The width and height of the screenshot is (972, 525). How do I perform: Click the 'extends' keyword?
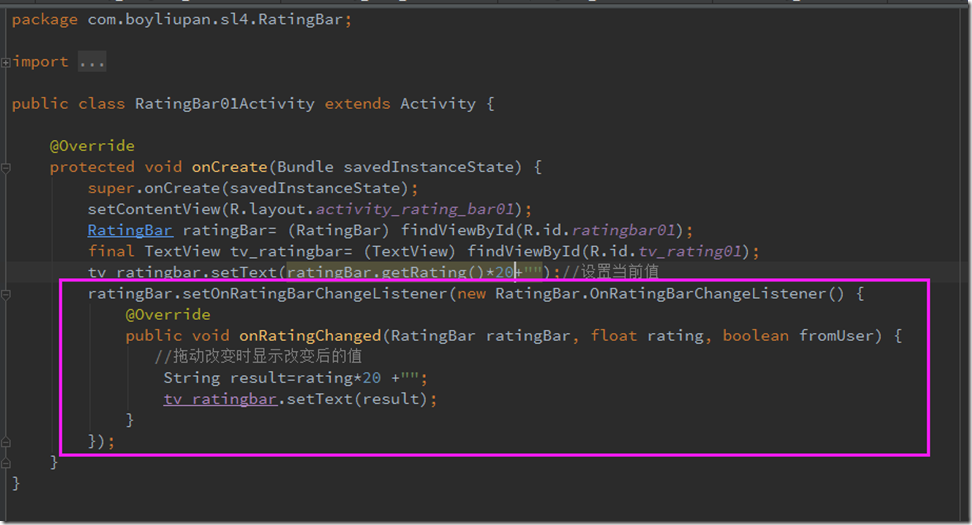(358, 104)
